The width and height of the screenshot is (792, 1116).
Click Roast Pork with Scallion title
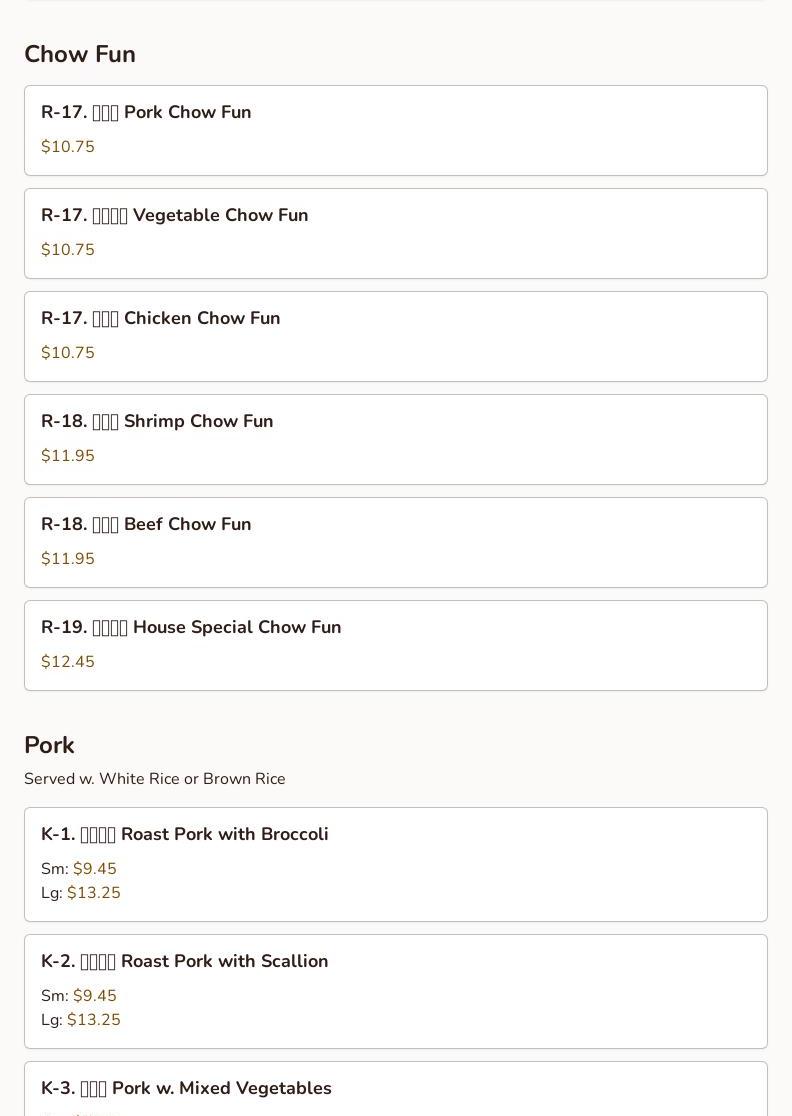point(185,961)
